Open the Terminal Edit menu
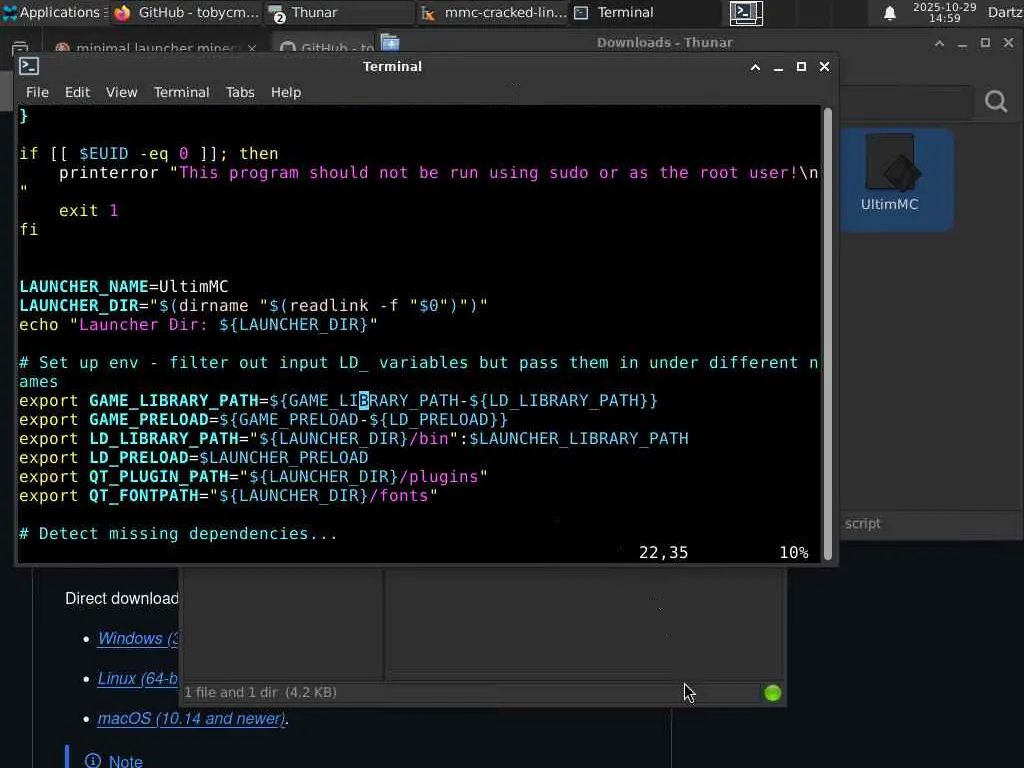Screen dimensions: 1024x768 pos(77,92)
